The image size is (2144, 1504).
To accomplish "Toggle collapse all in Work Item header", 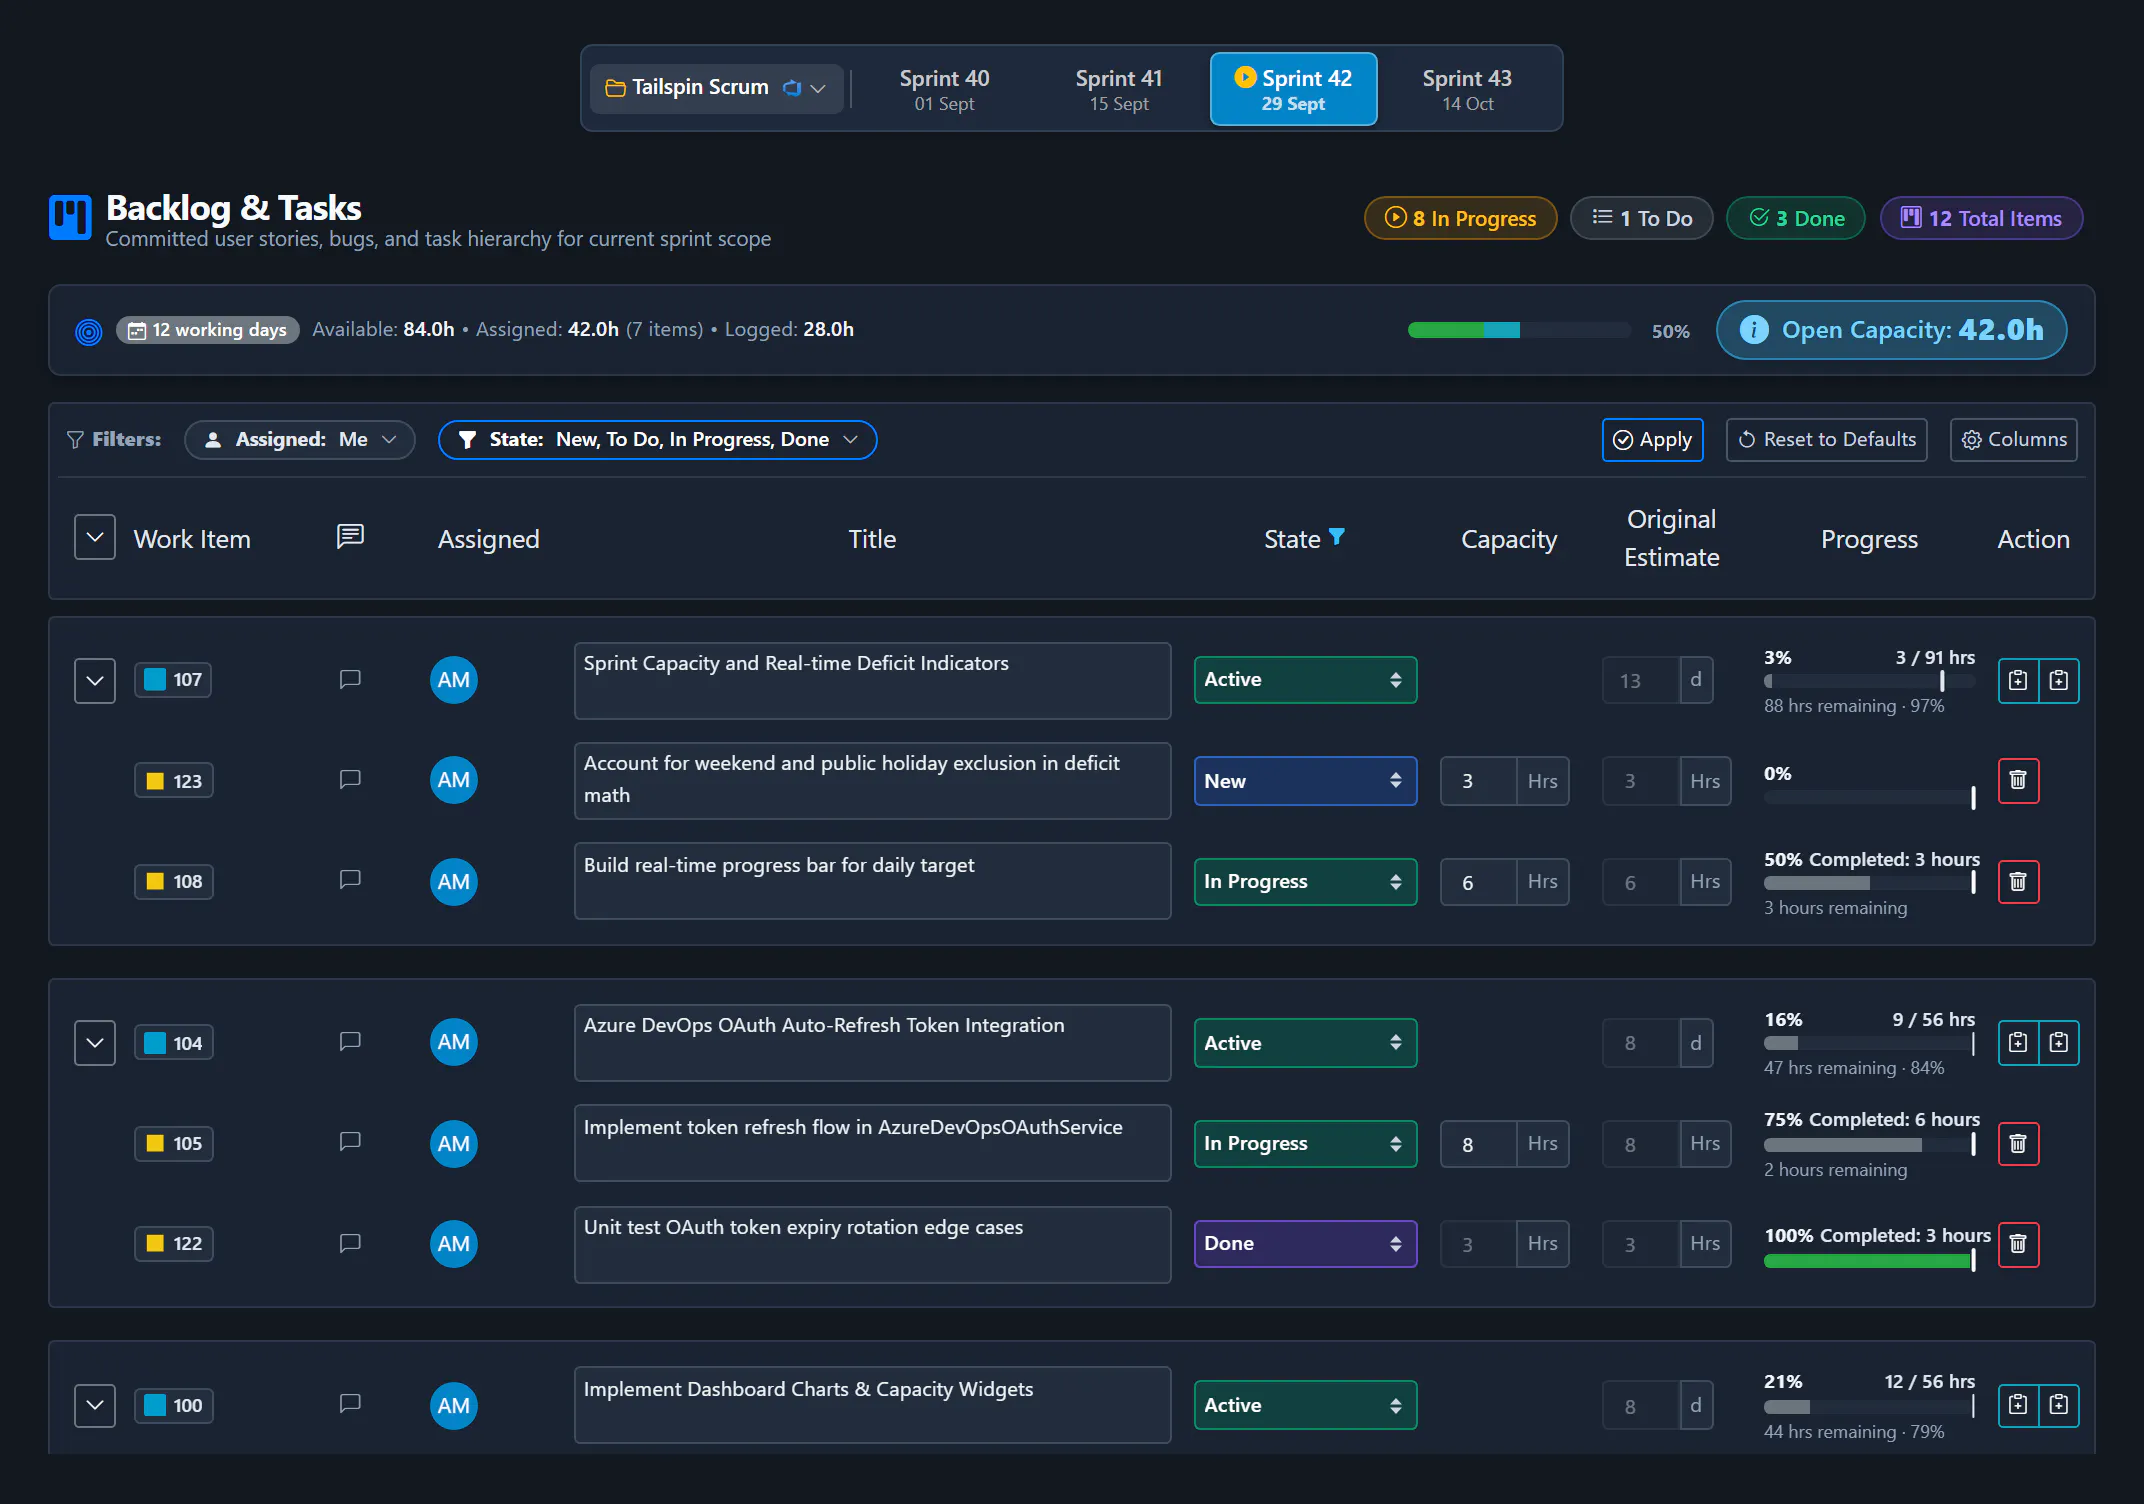I will pyautogui.click(x=95, y=538).
